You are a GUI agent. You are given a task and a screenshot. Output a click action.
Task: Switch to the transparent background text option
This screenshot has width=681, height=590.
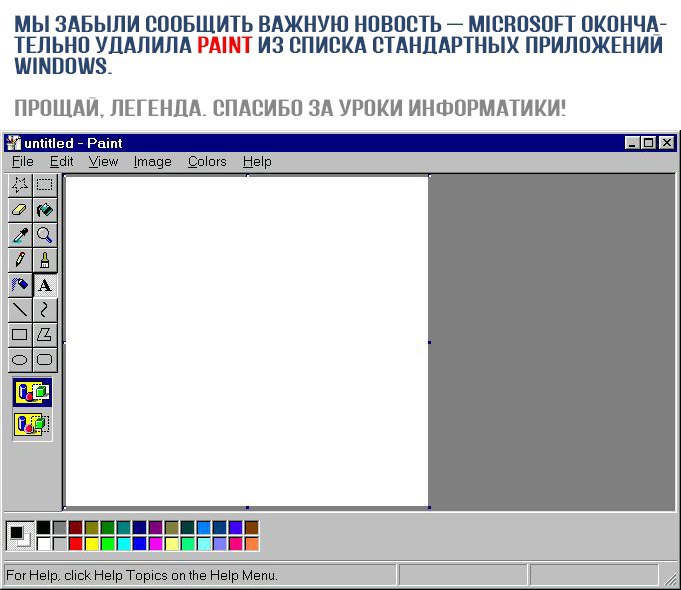pos(33,424)
